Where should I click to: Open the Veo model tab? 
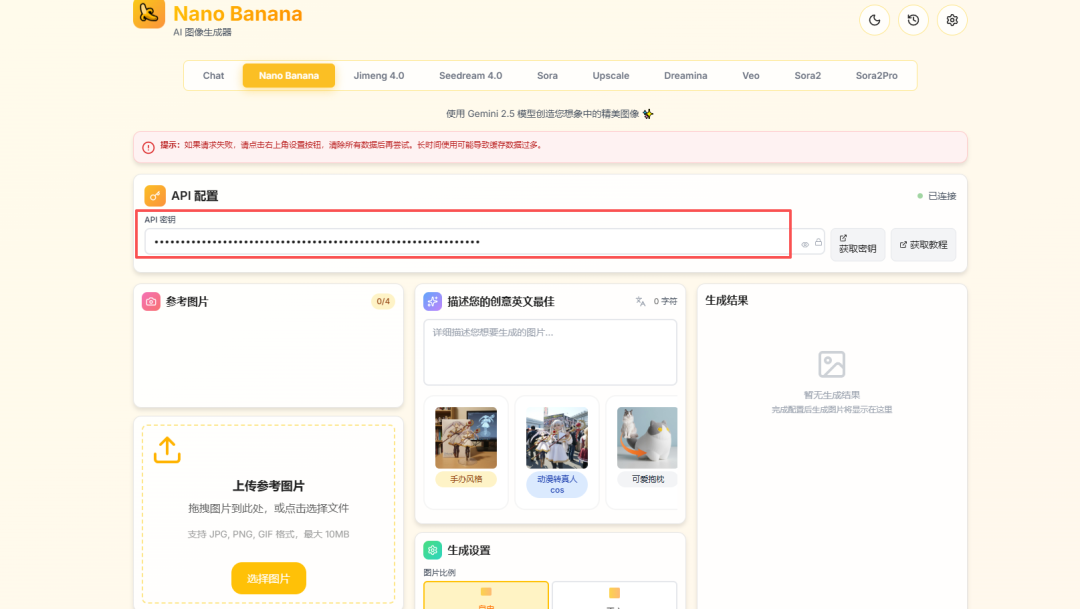pyautogui.click(x=751, y=75)
